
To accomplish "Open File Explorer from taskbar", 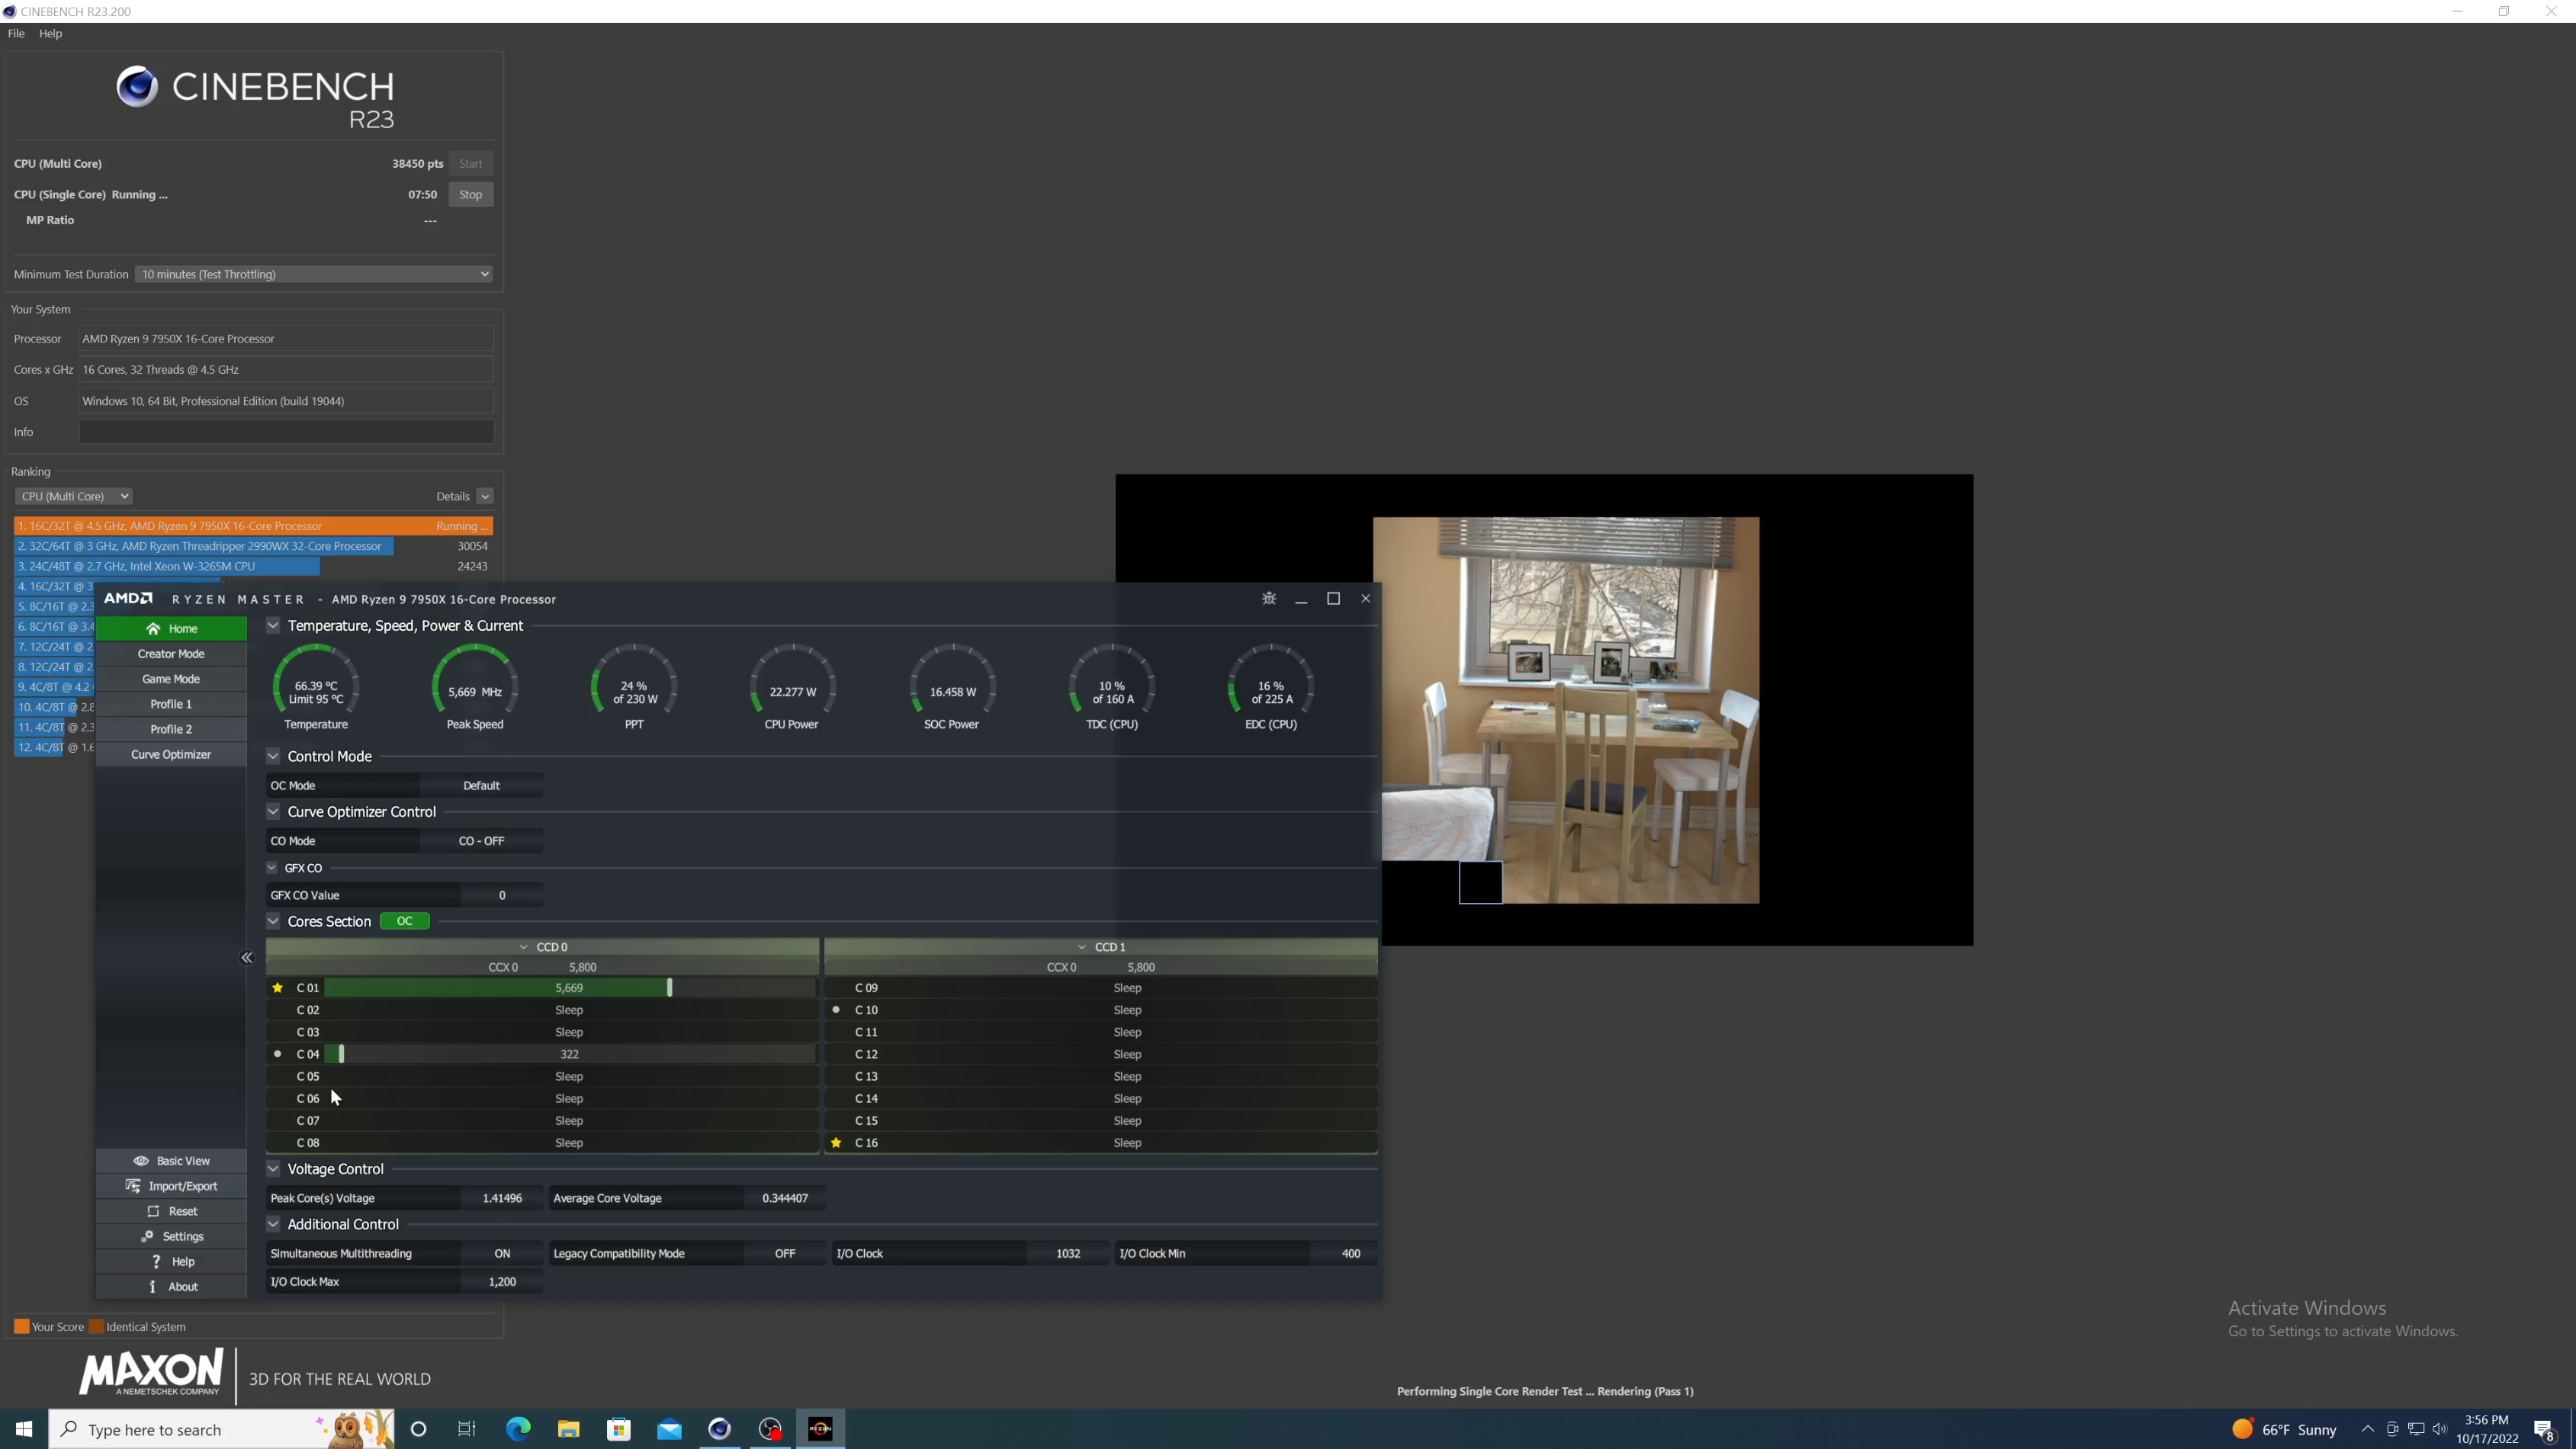I will (568, 1429).
